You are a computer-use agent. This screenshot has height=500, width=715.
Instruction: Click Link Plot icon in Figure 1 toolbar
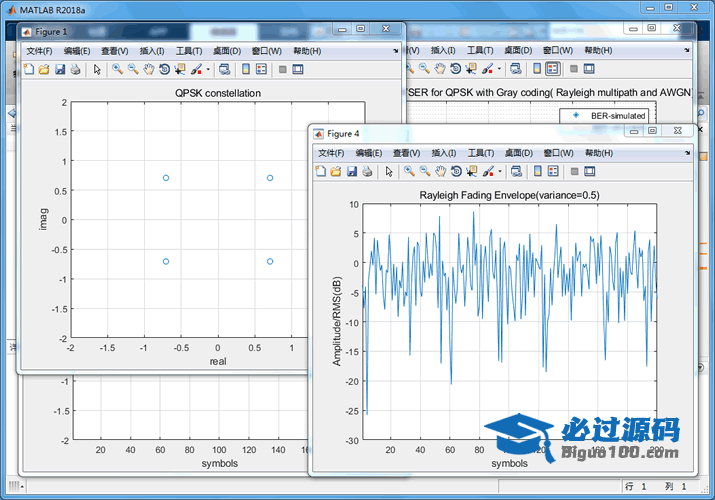click(224, 69)
